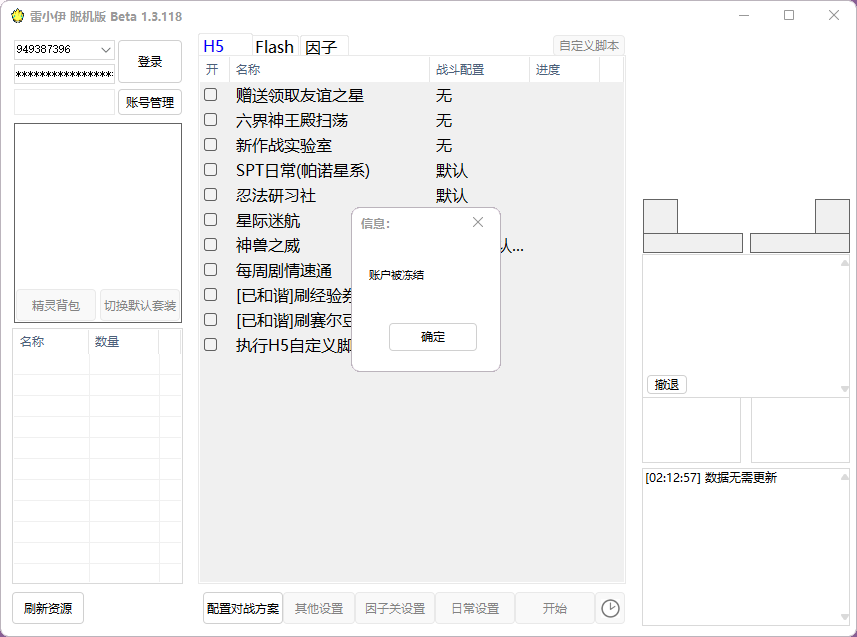The width and height of the screenshot is (857, 637).
Task: Enable 六界神王殿扫荡 checkbox
Action: [210, 120]
